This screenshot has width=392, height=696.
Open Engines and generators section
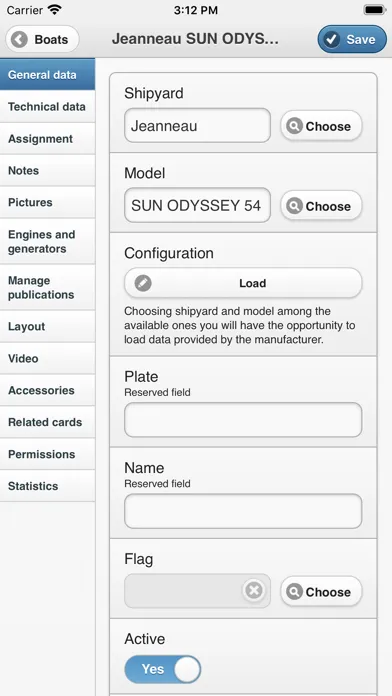48,241
